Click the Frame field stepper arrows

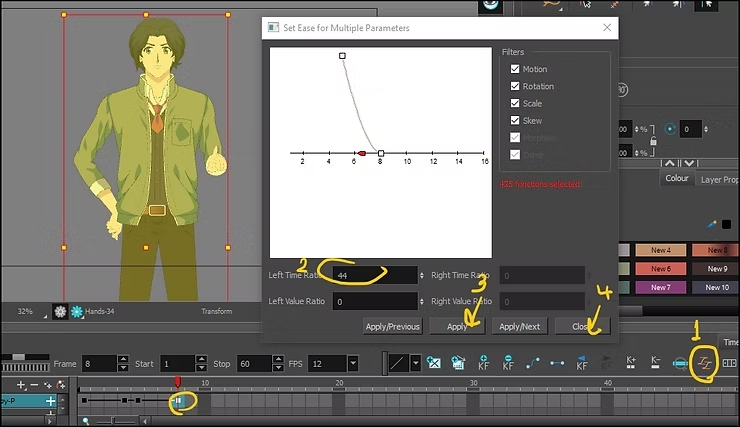coord(123,363)
